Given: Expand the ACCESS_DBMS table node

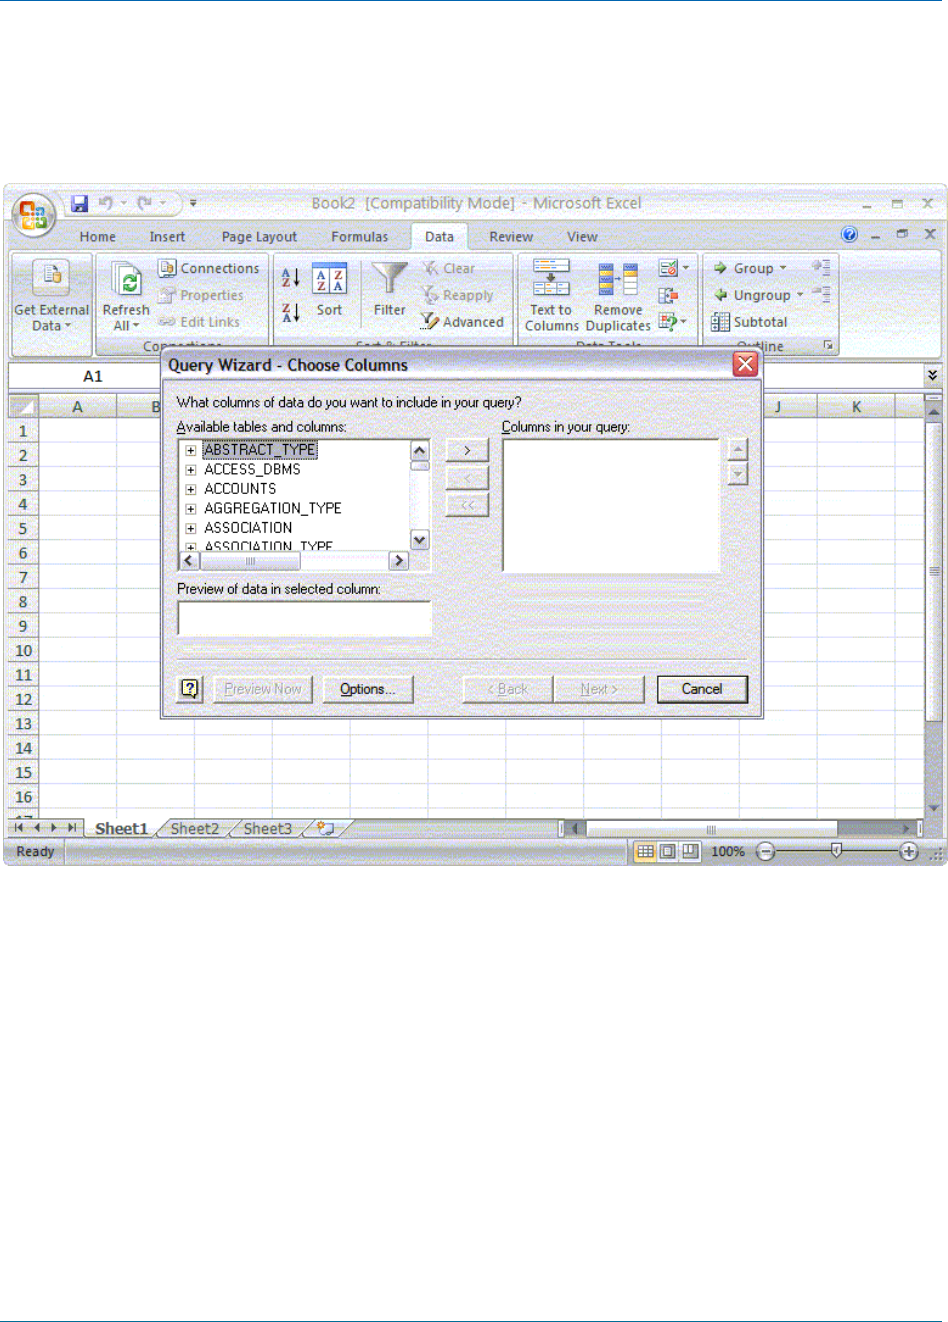Looking at the screenshot, I should click(x=190, y=470).
